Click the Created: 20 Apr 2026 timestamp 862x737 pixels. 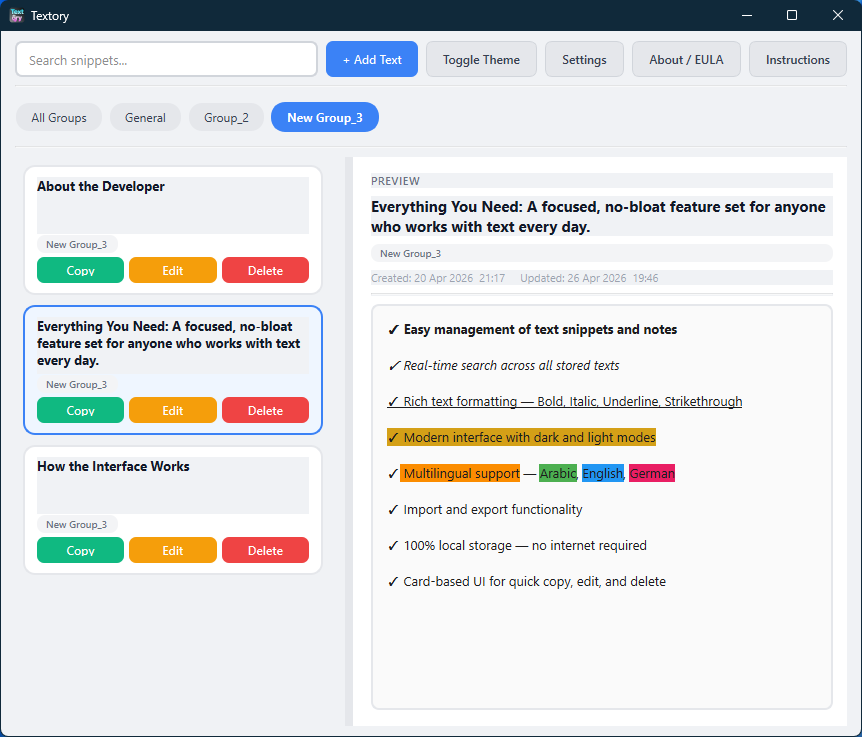click(438, 278)
